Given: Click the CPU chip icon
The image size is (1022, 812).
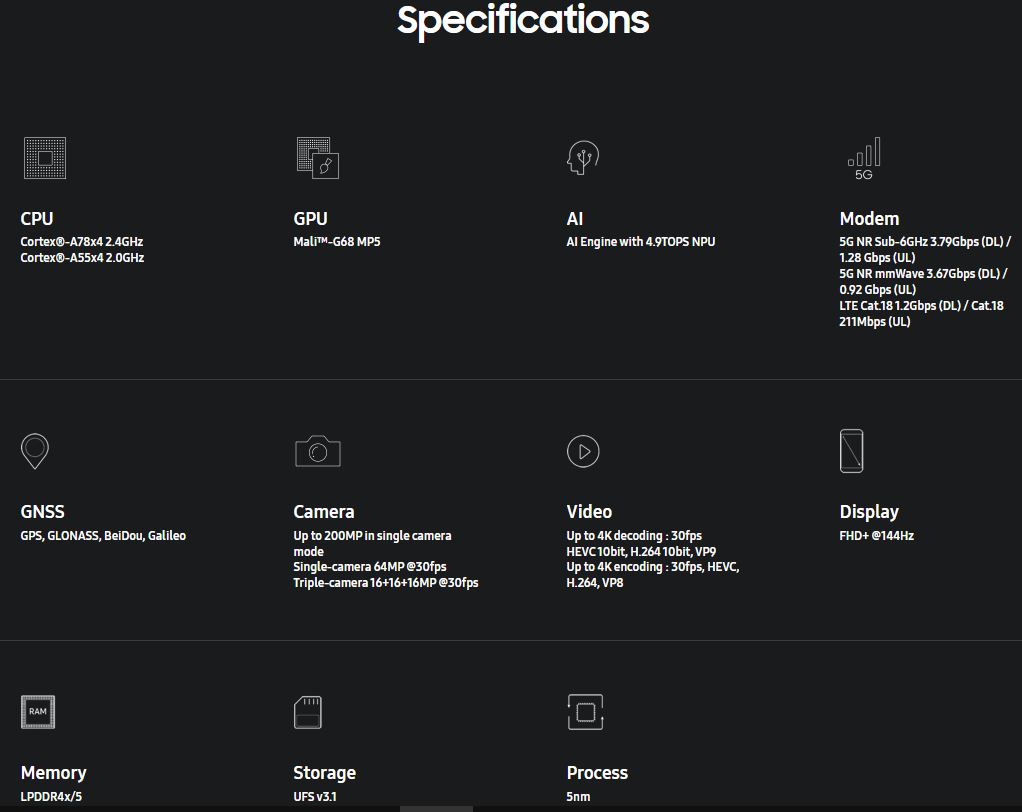Looking at the screenshot, I should (45, 158).
